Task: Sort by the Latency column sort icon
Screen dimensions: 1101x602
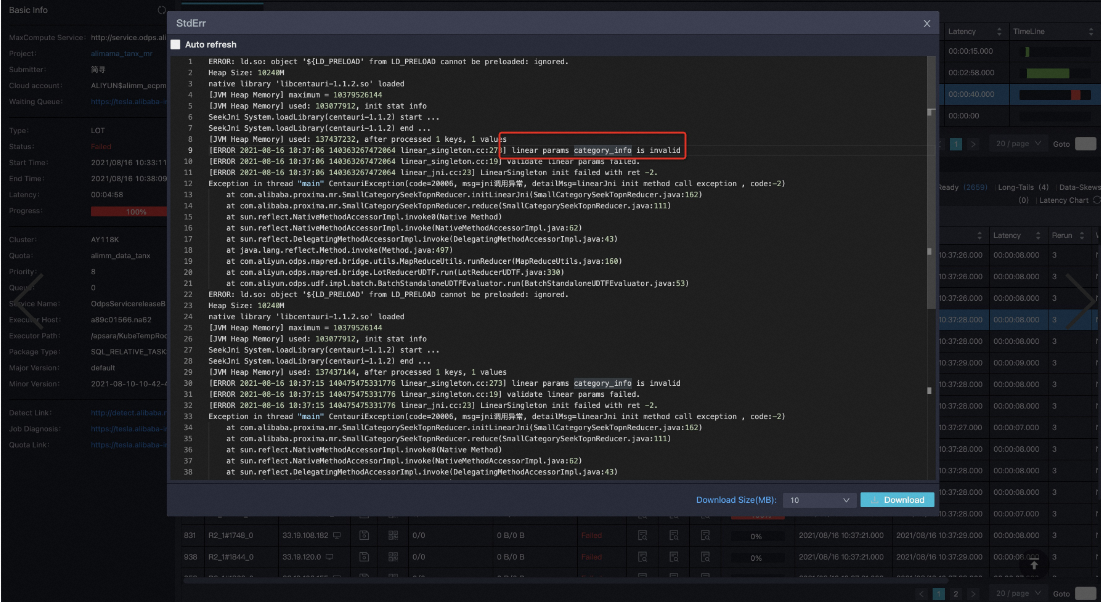Action: (x=998, y=32)
